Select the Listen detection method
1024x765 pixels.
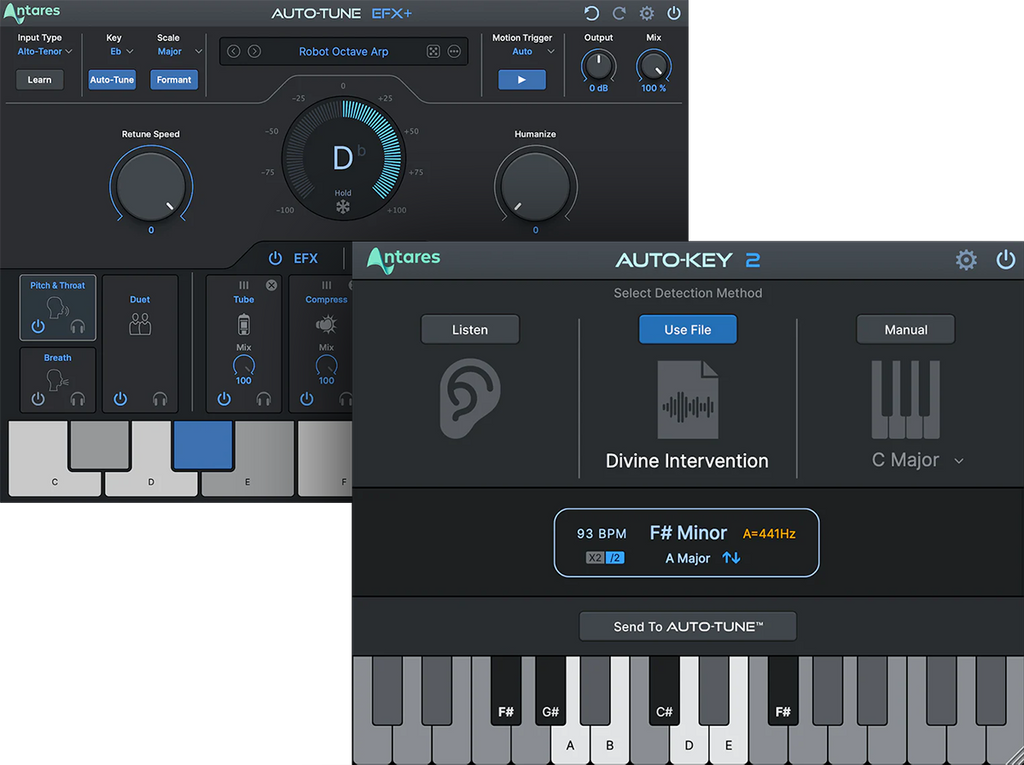click(x=470, y=329)
